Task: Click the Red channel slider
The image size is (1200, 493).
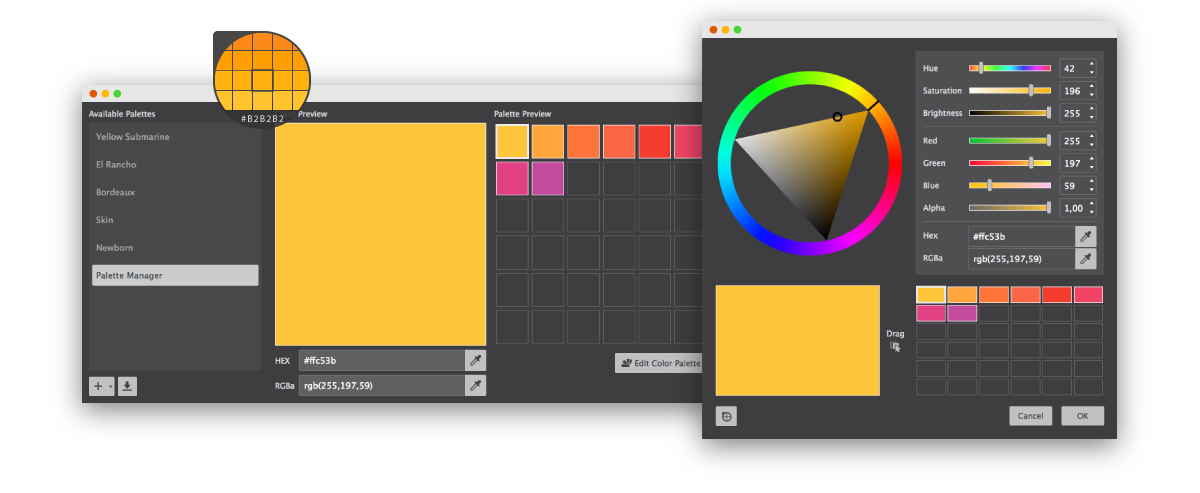Action: (x=1010, y=140)
